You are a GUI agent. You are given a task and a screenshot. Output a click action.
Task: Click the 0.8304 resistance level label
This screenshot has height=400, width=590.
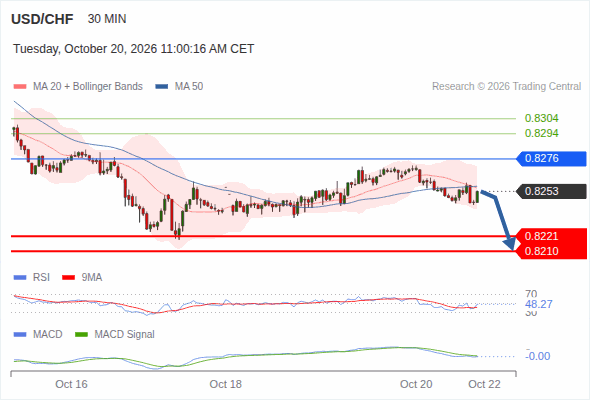tap(541, 118)
